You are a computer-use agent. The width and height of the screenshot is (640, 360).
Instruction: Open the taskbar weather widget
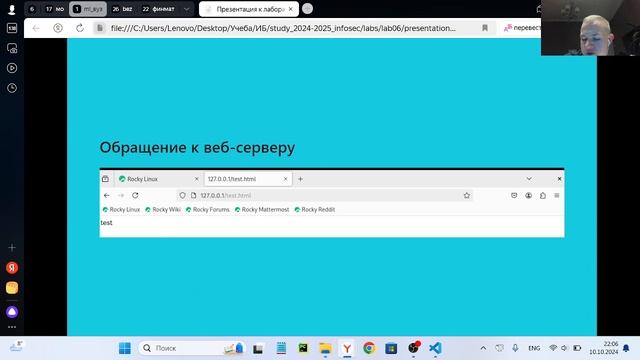coord(16,347)
